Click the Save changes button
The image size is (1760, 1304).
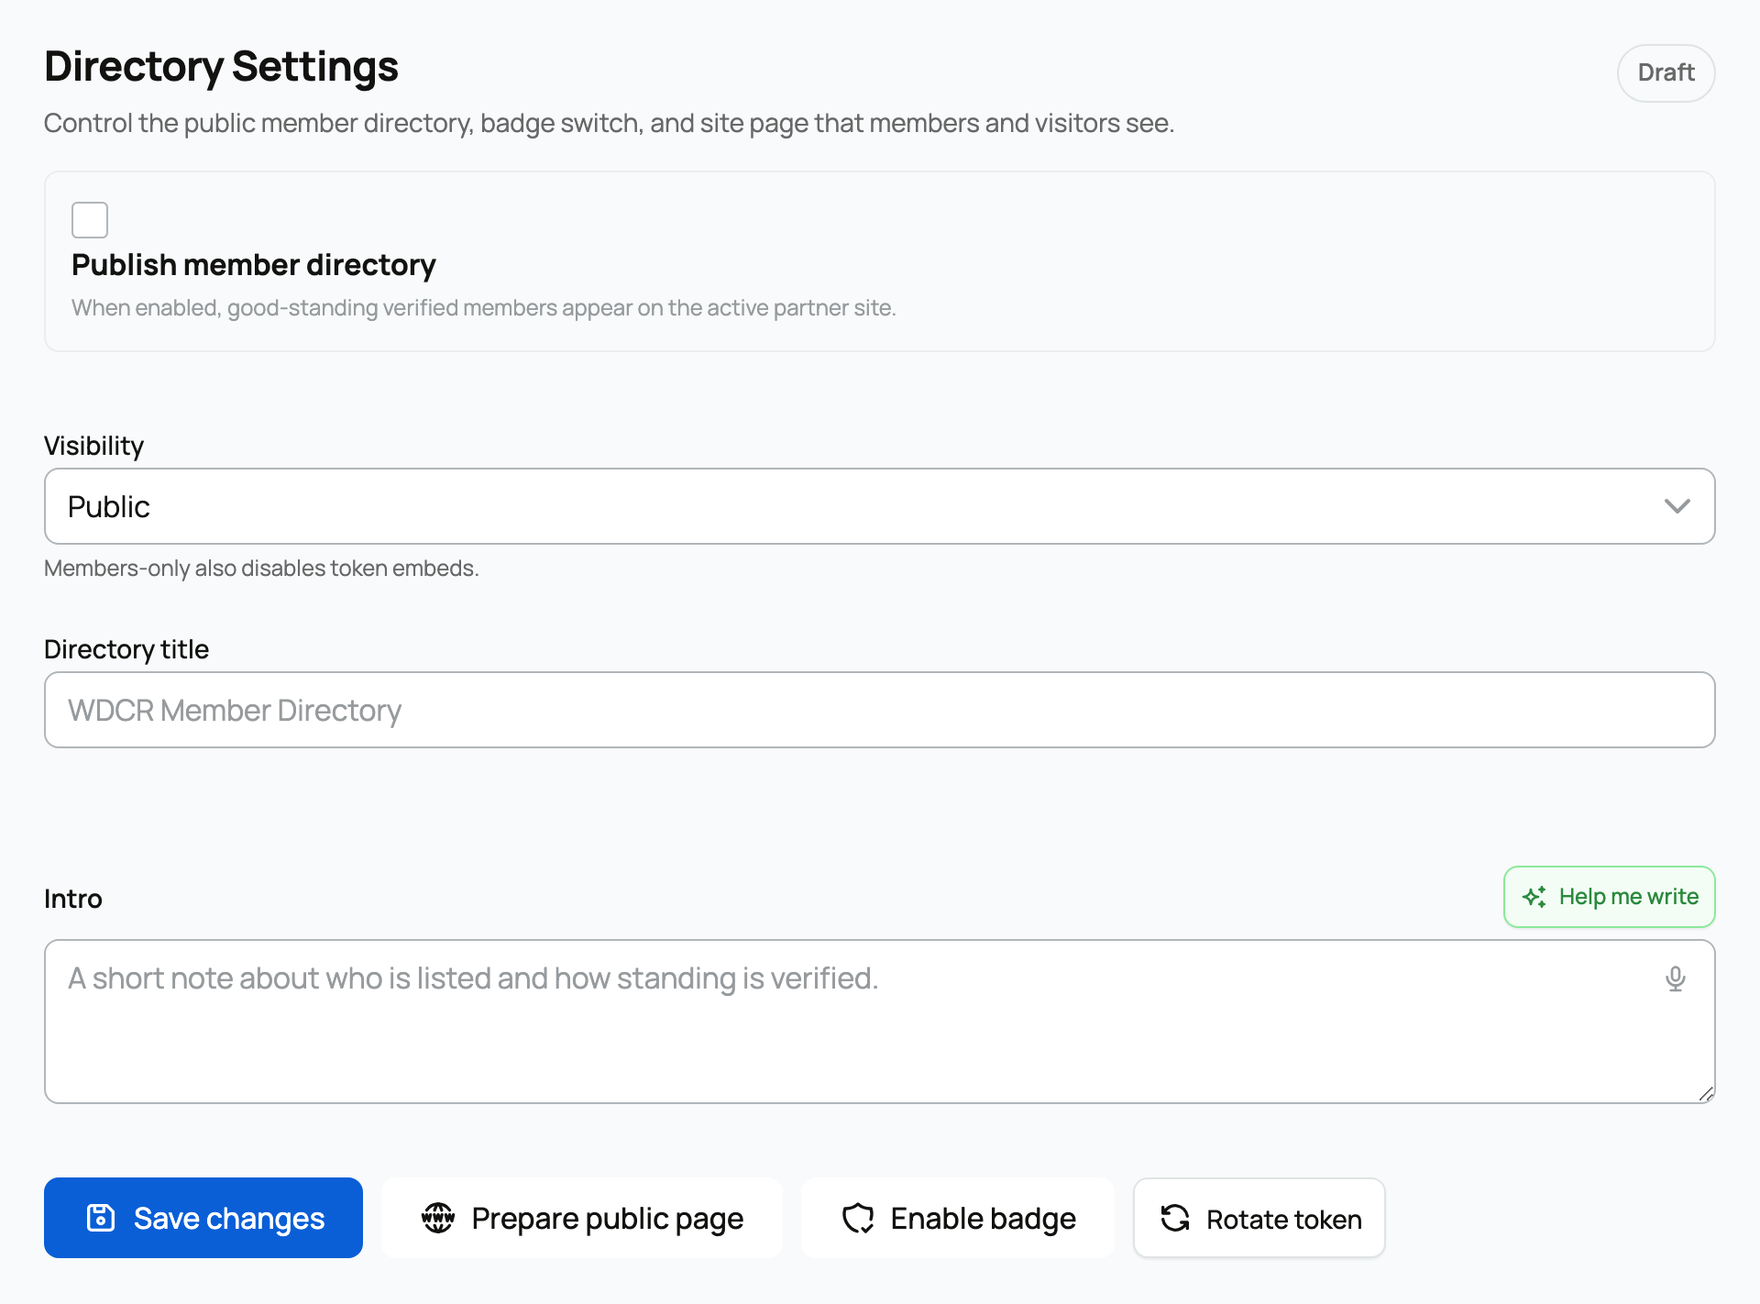[203, 1217]
